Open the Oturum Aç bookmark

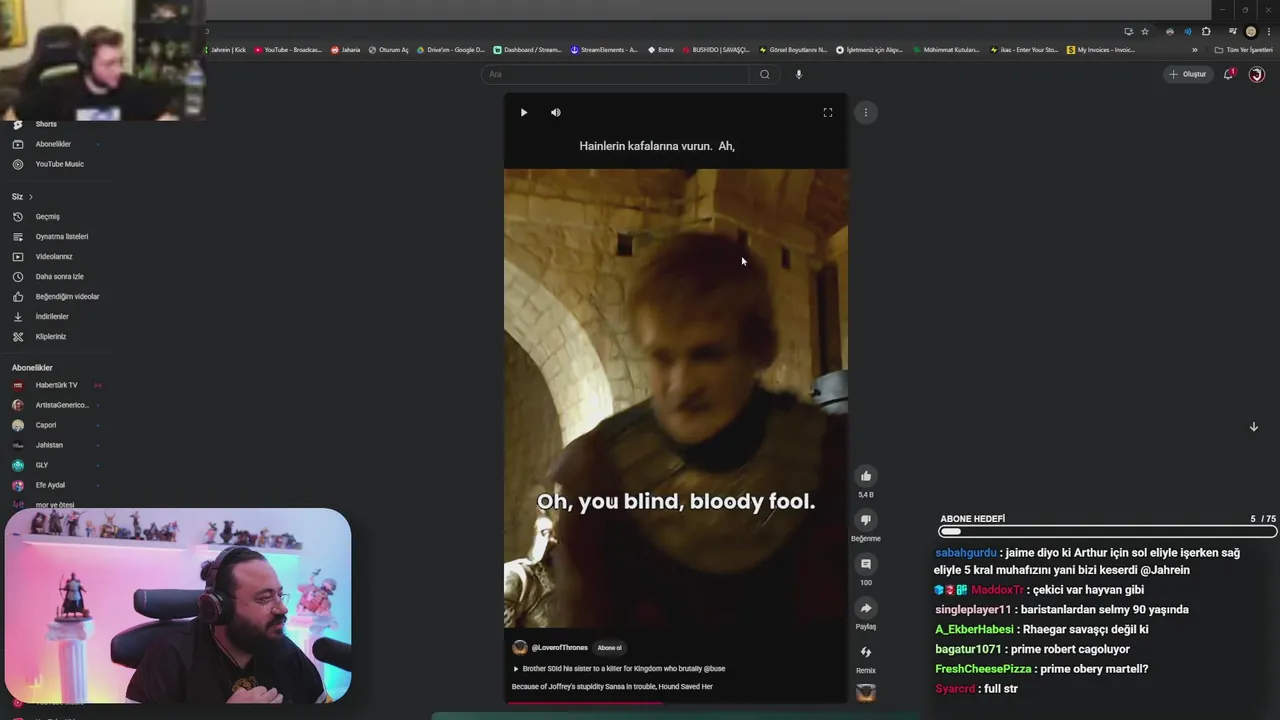[389, 50]
